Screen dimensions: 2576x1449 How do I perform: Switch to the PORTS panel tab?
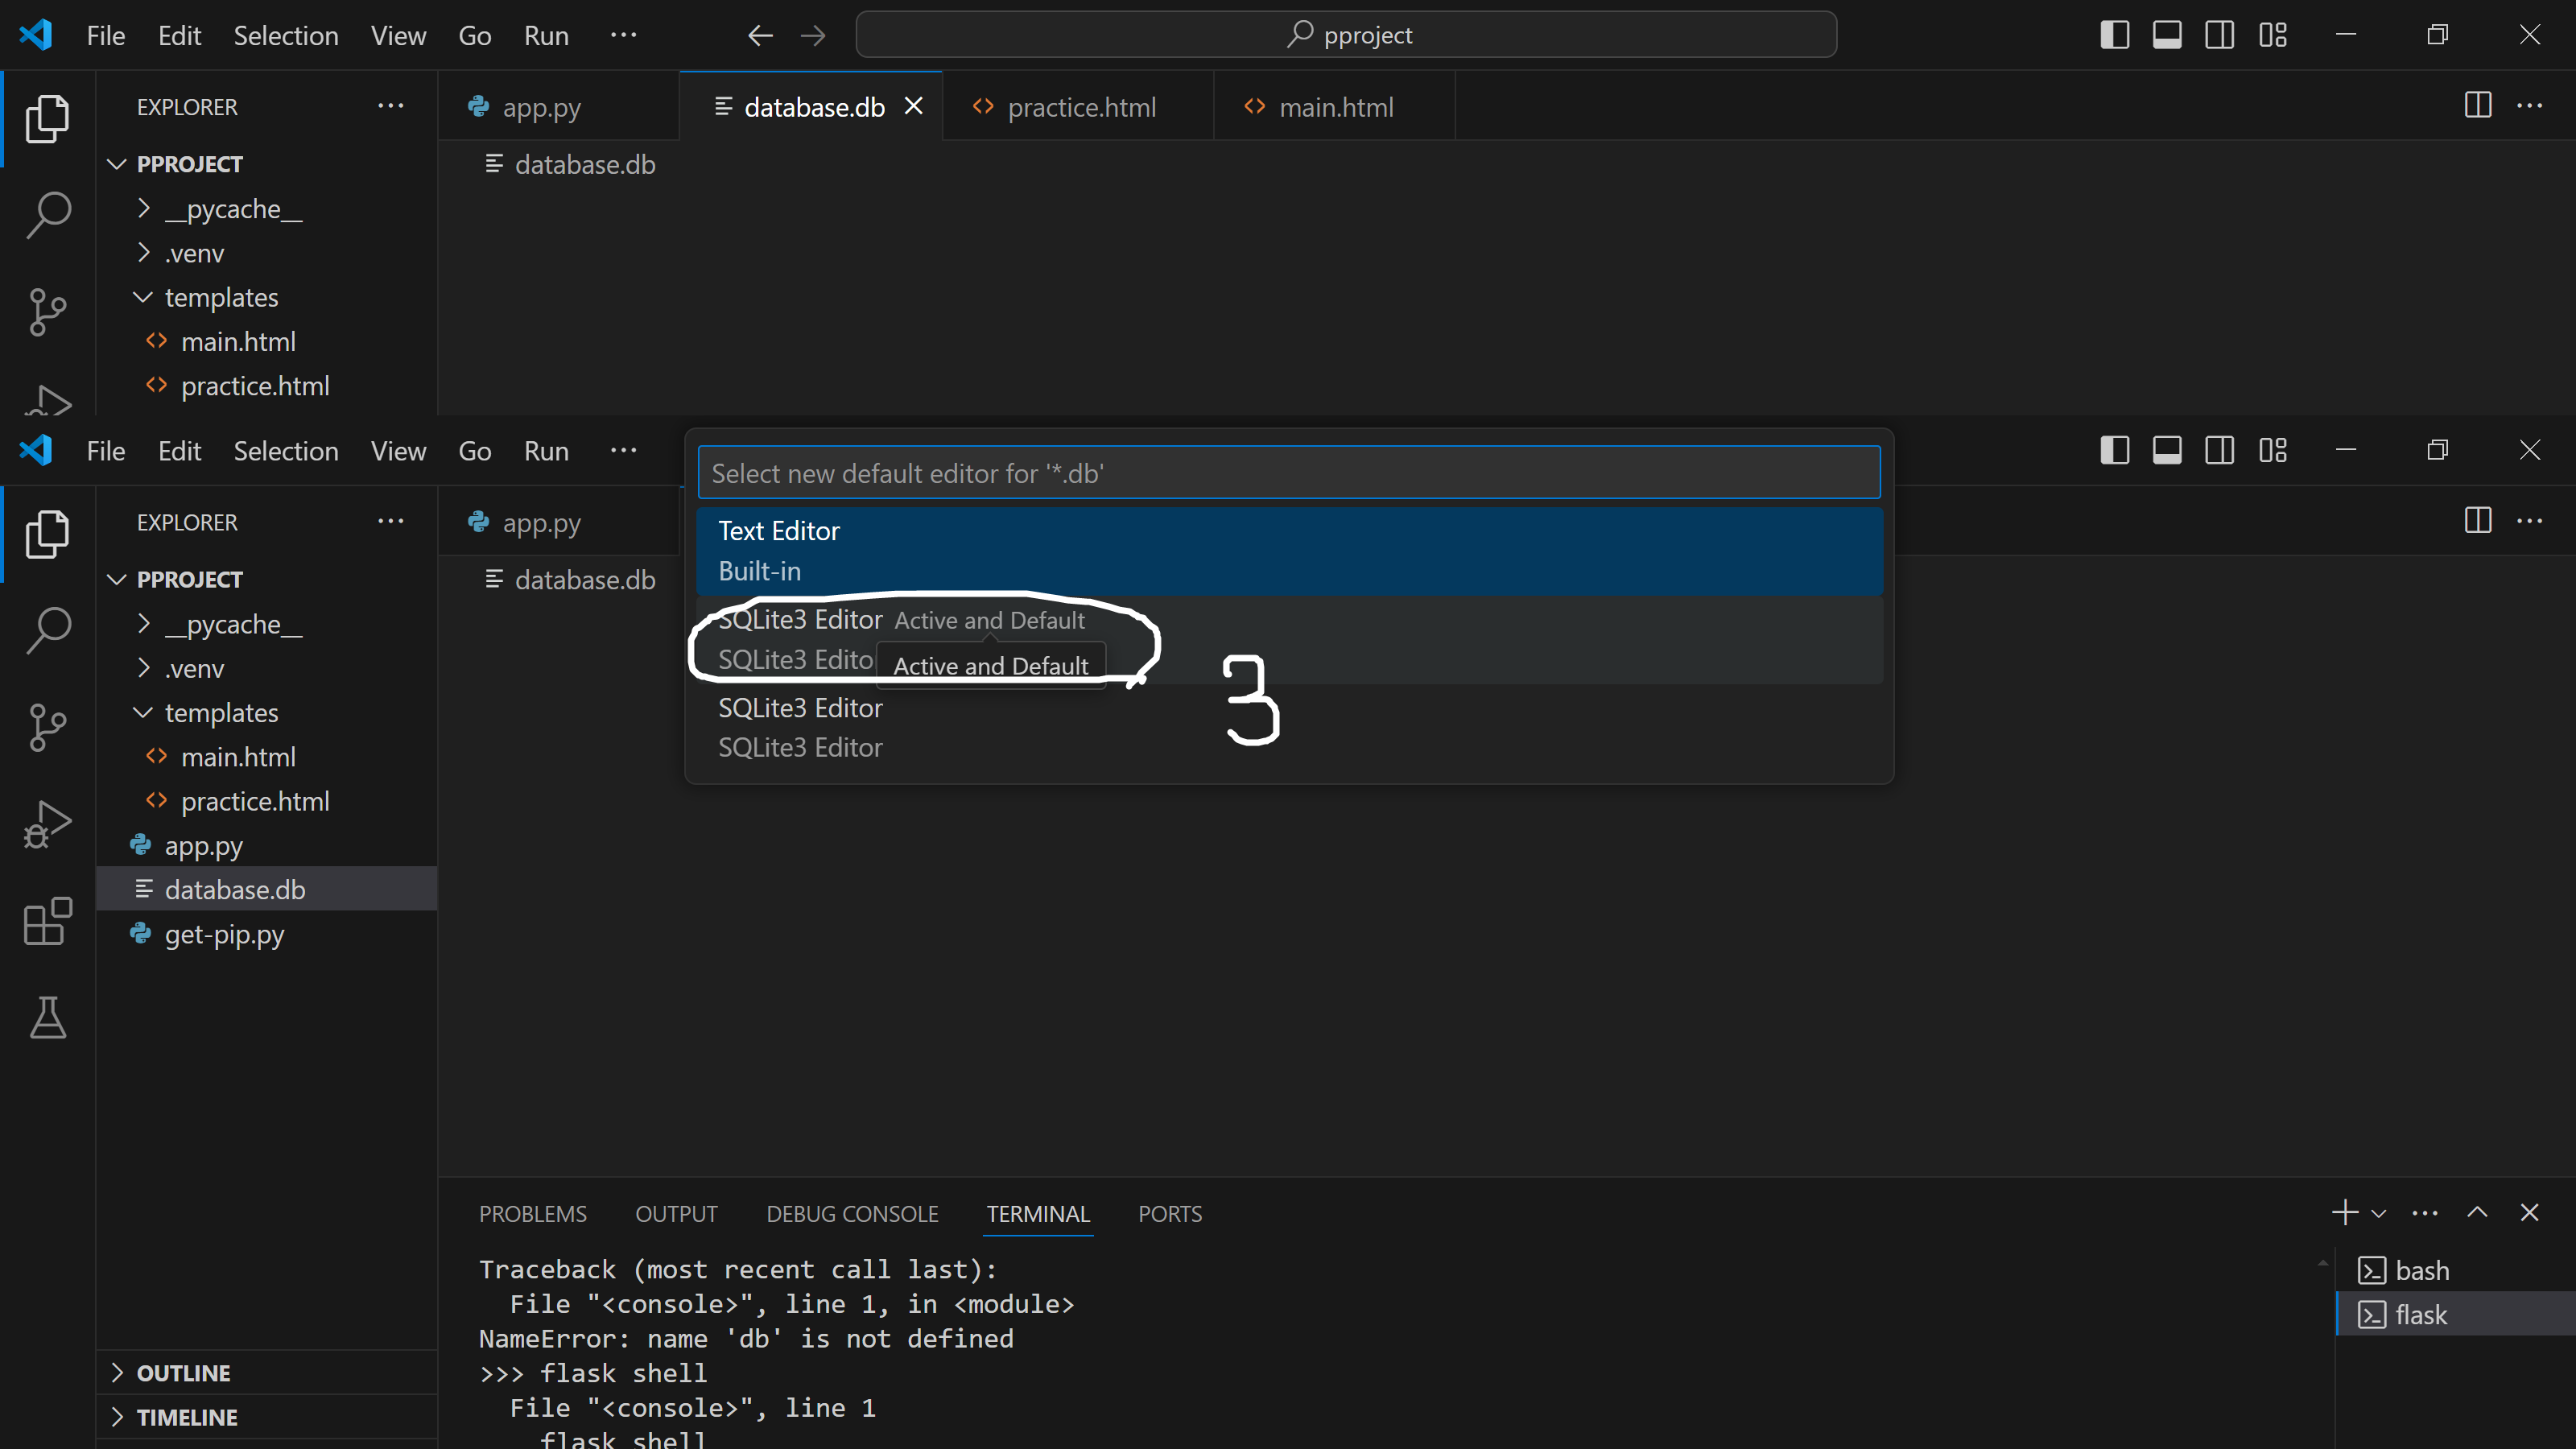(1170, 1214)
